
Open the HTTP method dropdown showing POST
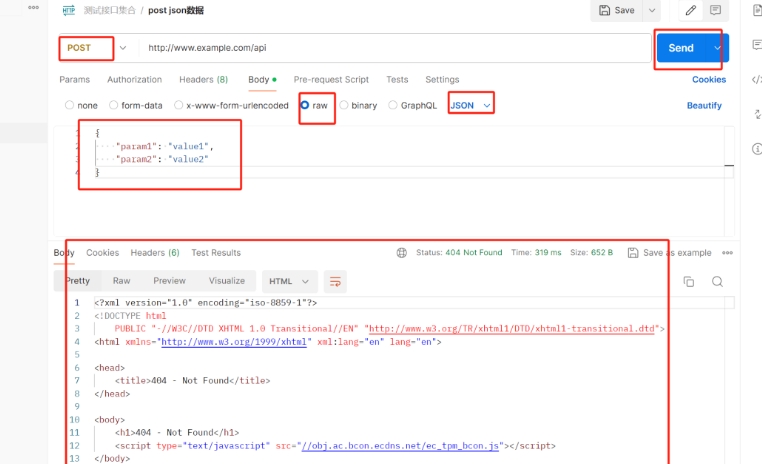click(96, 48)
